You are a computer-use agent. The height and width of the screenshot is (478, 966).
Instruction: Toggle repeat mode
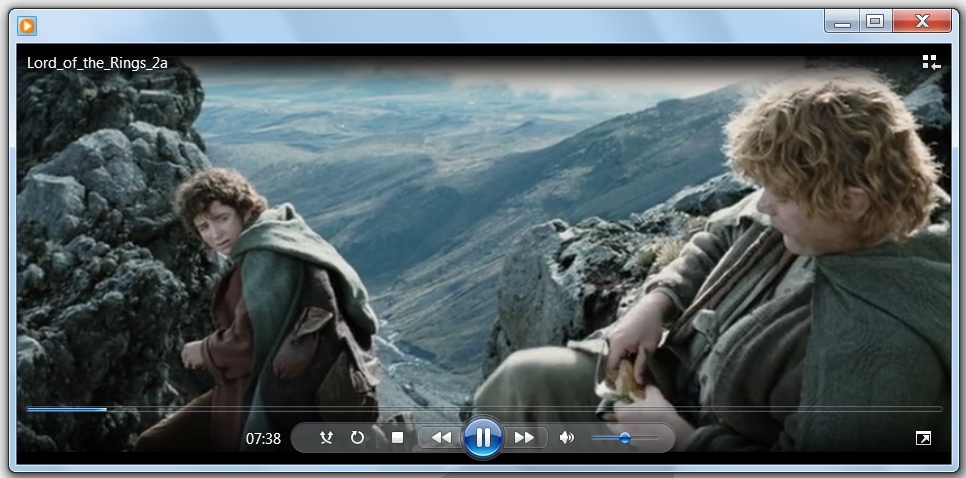tap(357, 437)
